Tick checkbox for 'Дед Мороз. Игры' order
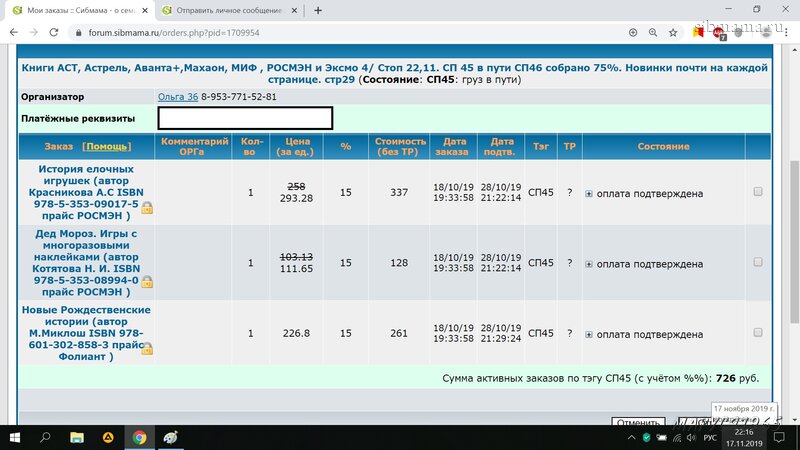The width and height of the screenshot is (800, 450). point(758,262)
